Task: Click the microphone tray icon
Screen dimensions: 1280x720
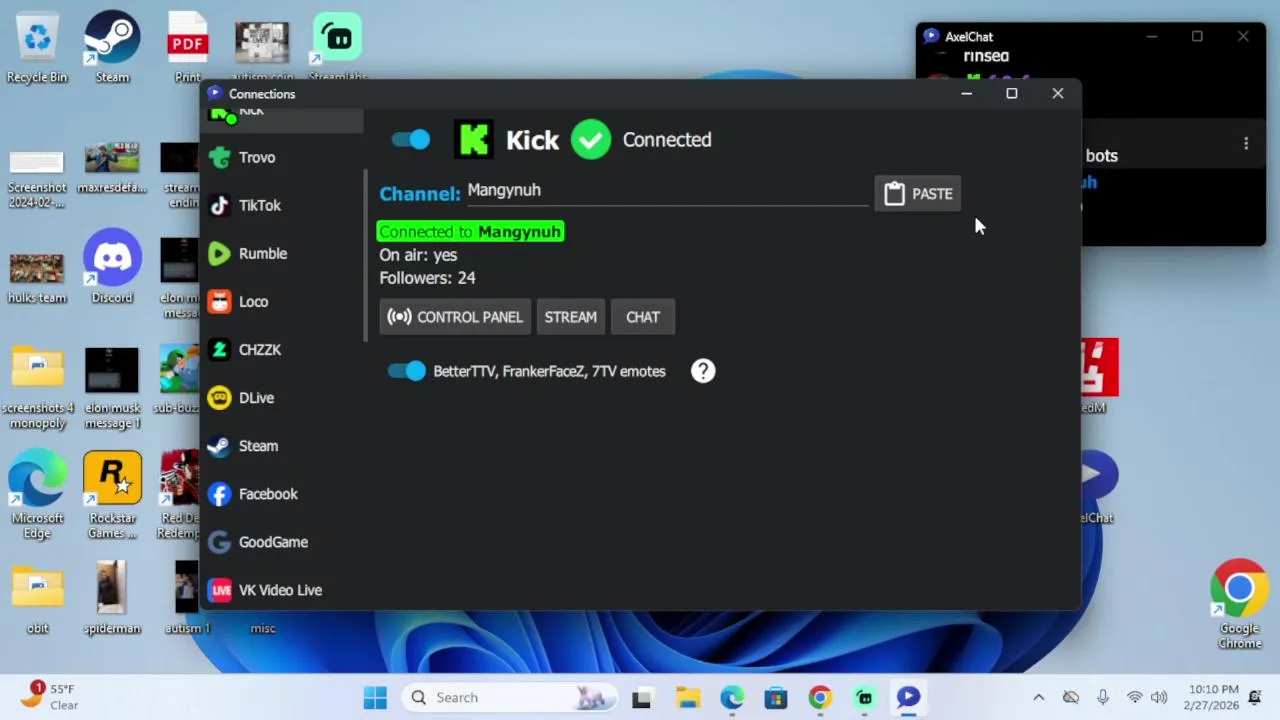Action: 1103,697
